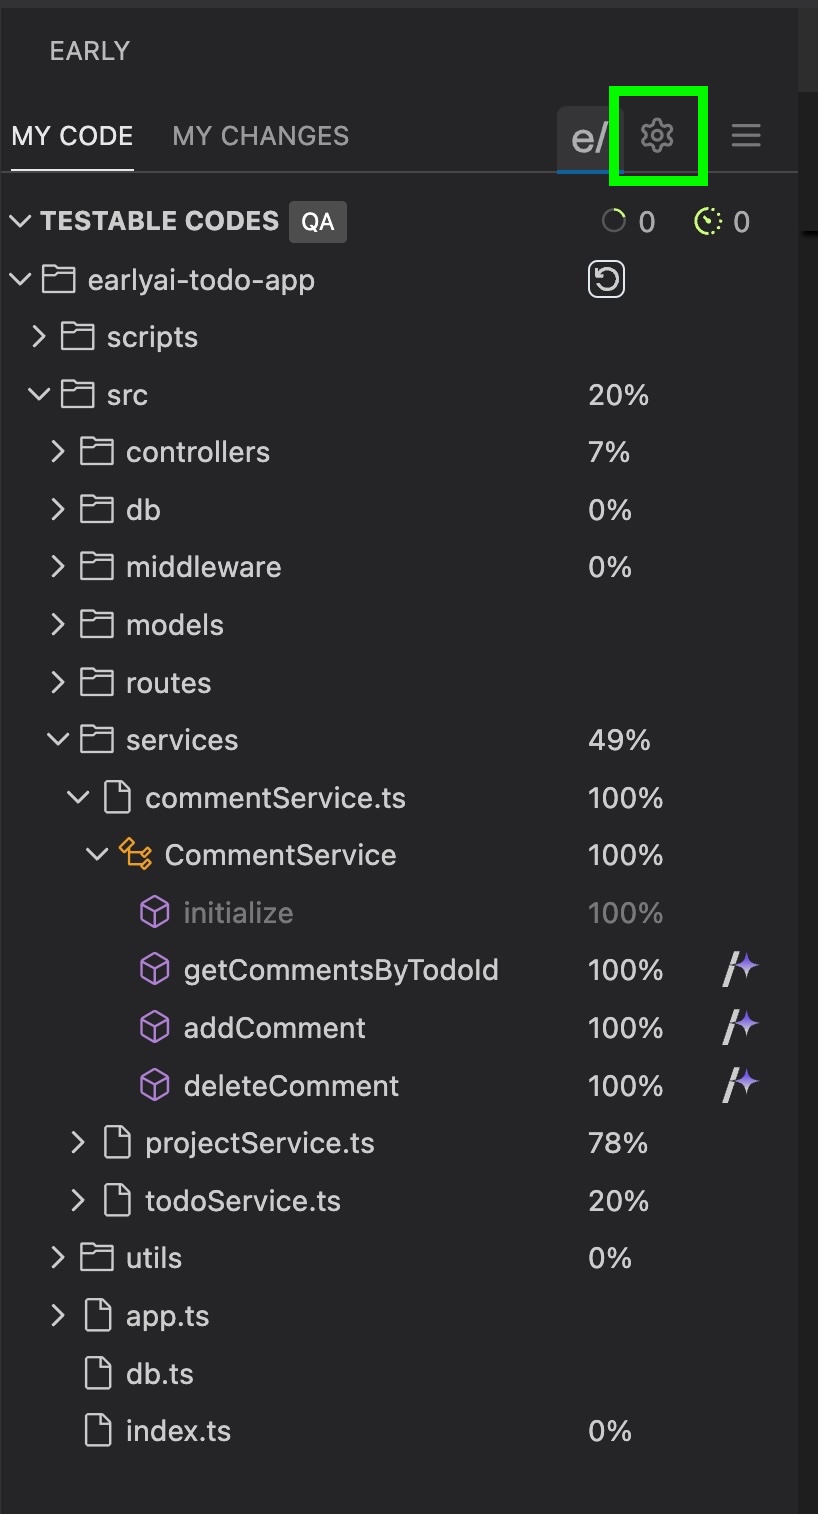Click the sparkle icon next to addComment

[x=741, y=1027]
